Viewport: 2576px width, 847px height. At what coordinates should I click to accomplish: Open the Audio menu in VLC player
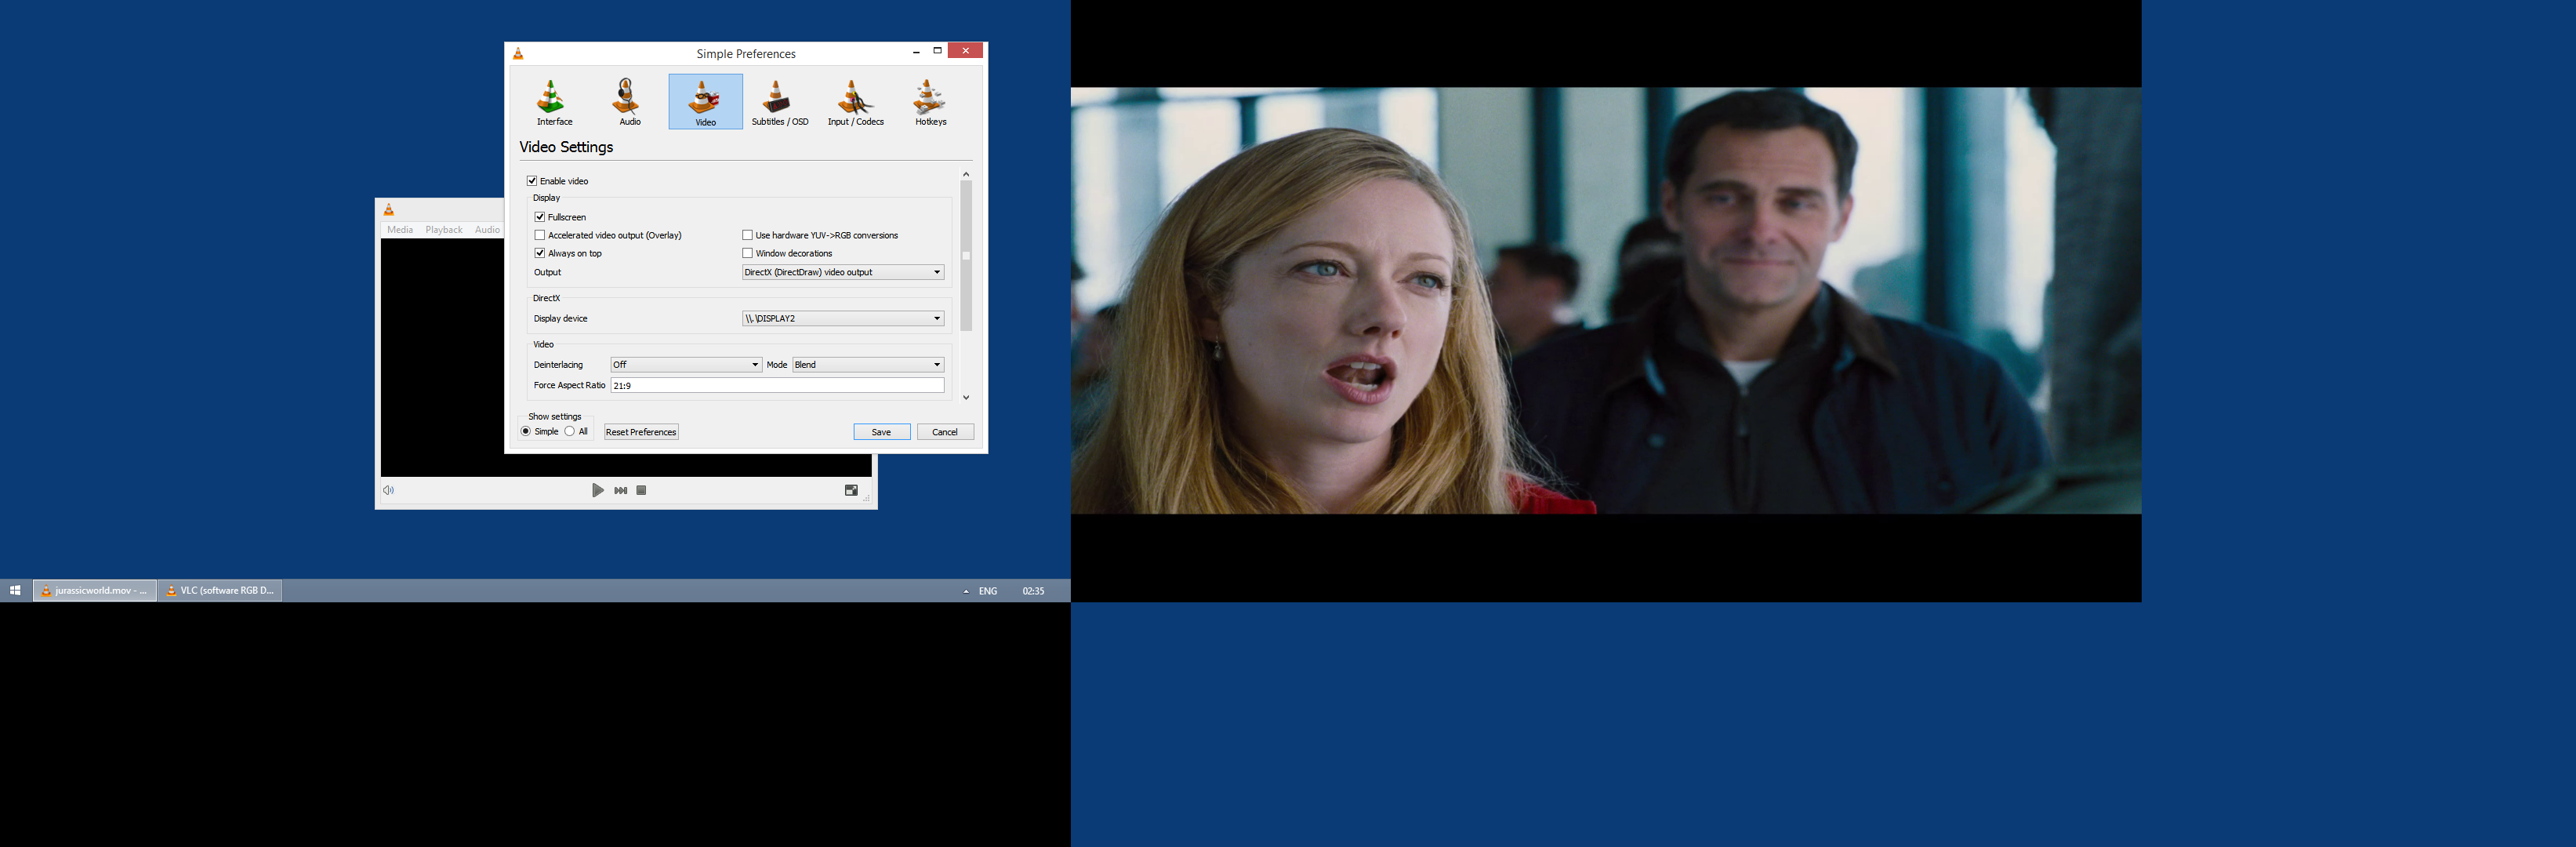pyautogui.click(x=487, y=230)
